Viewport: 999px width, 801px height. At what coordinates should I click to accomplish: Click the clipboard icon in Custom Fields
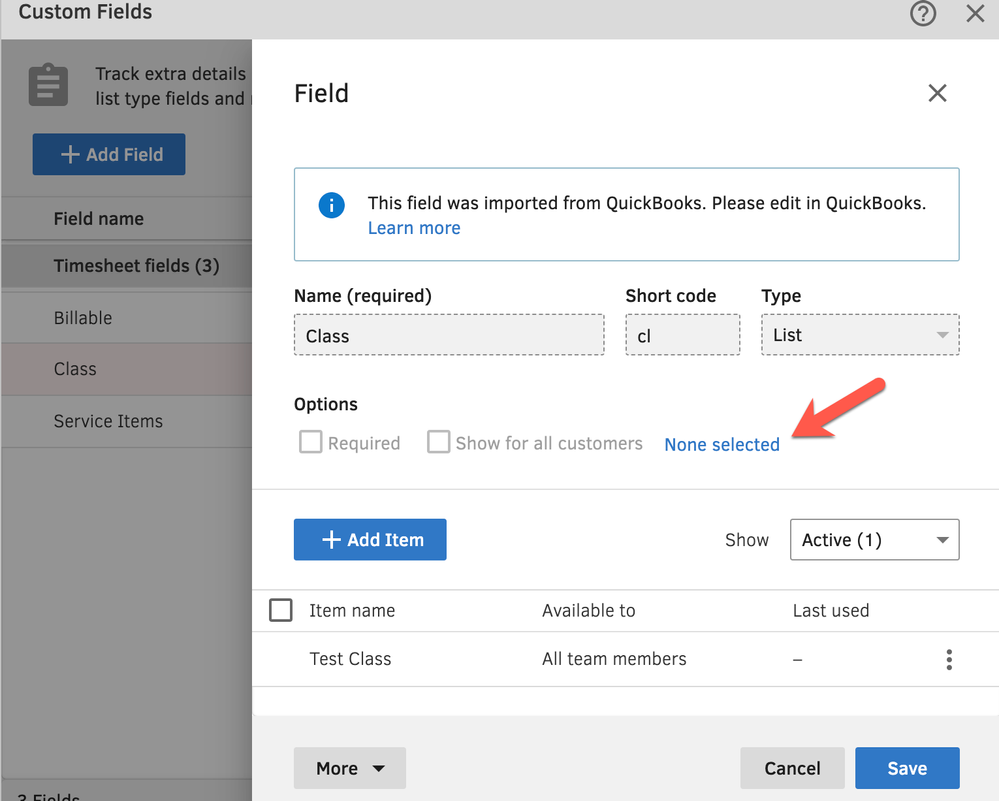pos(48,85)
